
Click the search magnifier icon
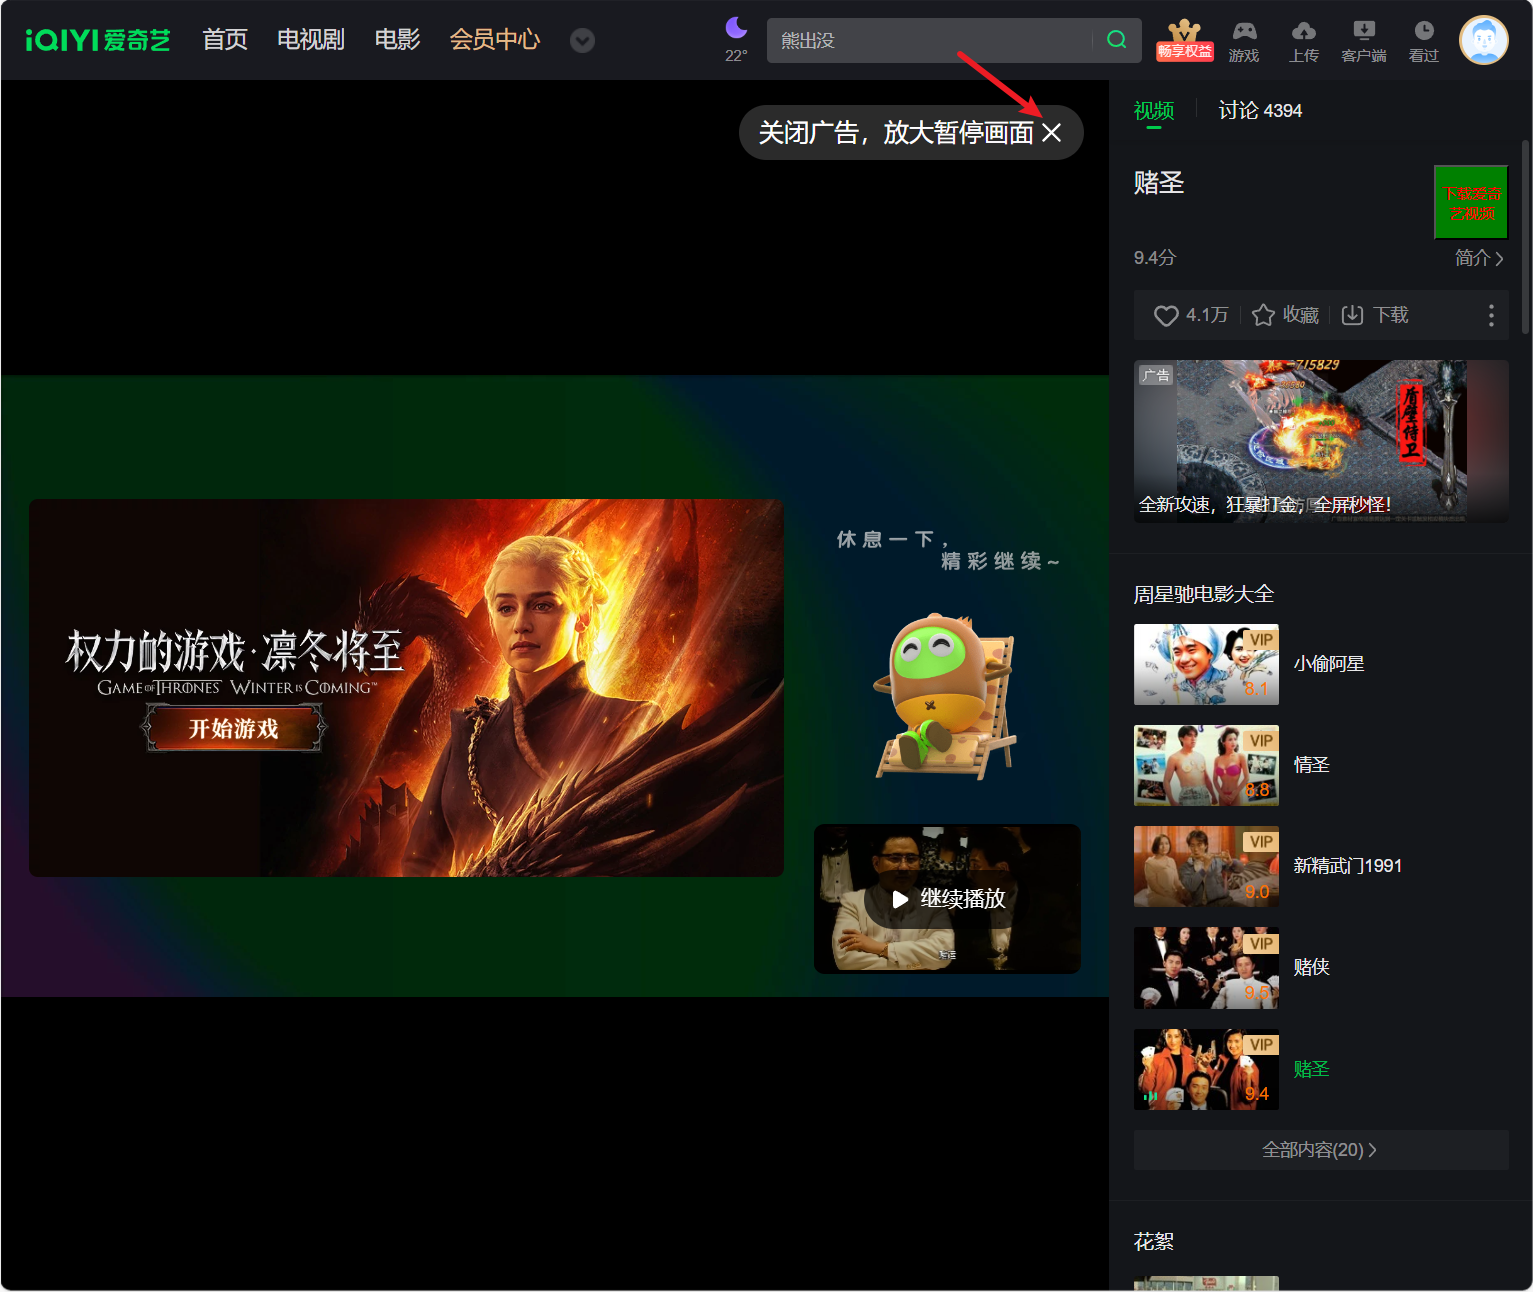tap(1117, 40)
